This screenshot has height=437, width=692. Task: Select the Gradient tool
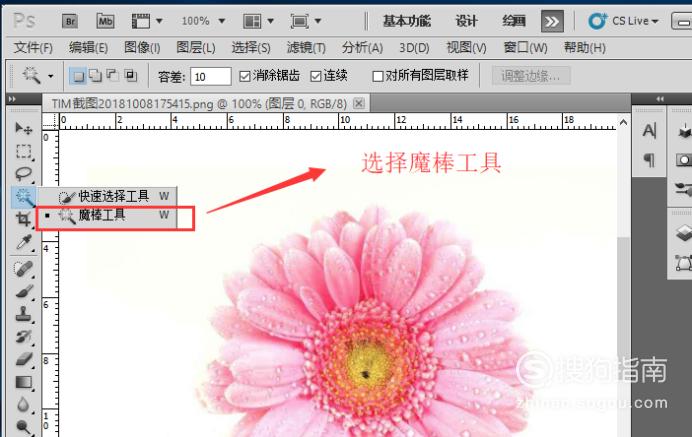[24, 382]
